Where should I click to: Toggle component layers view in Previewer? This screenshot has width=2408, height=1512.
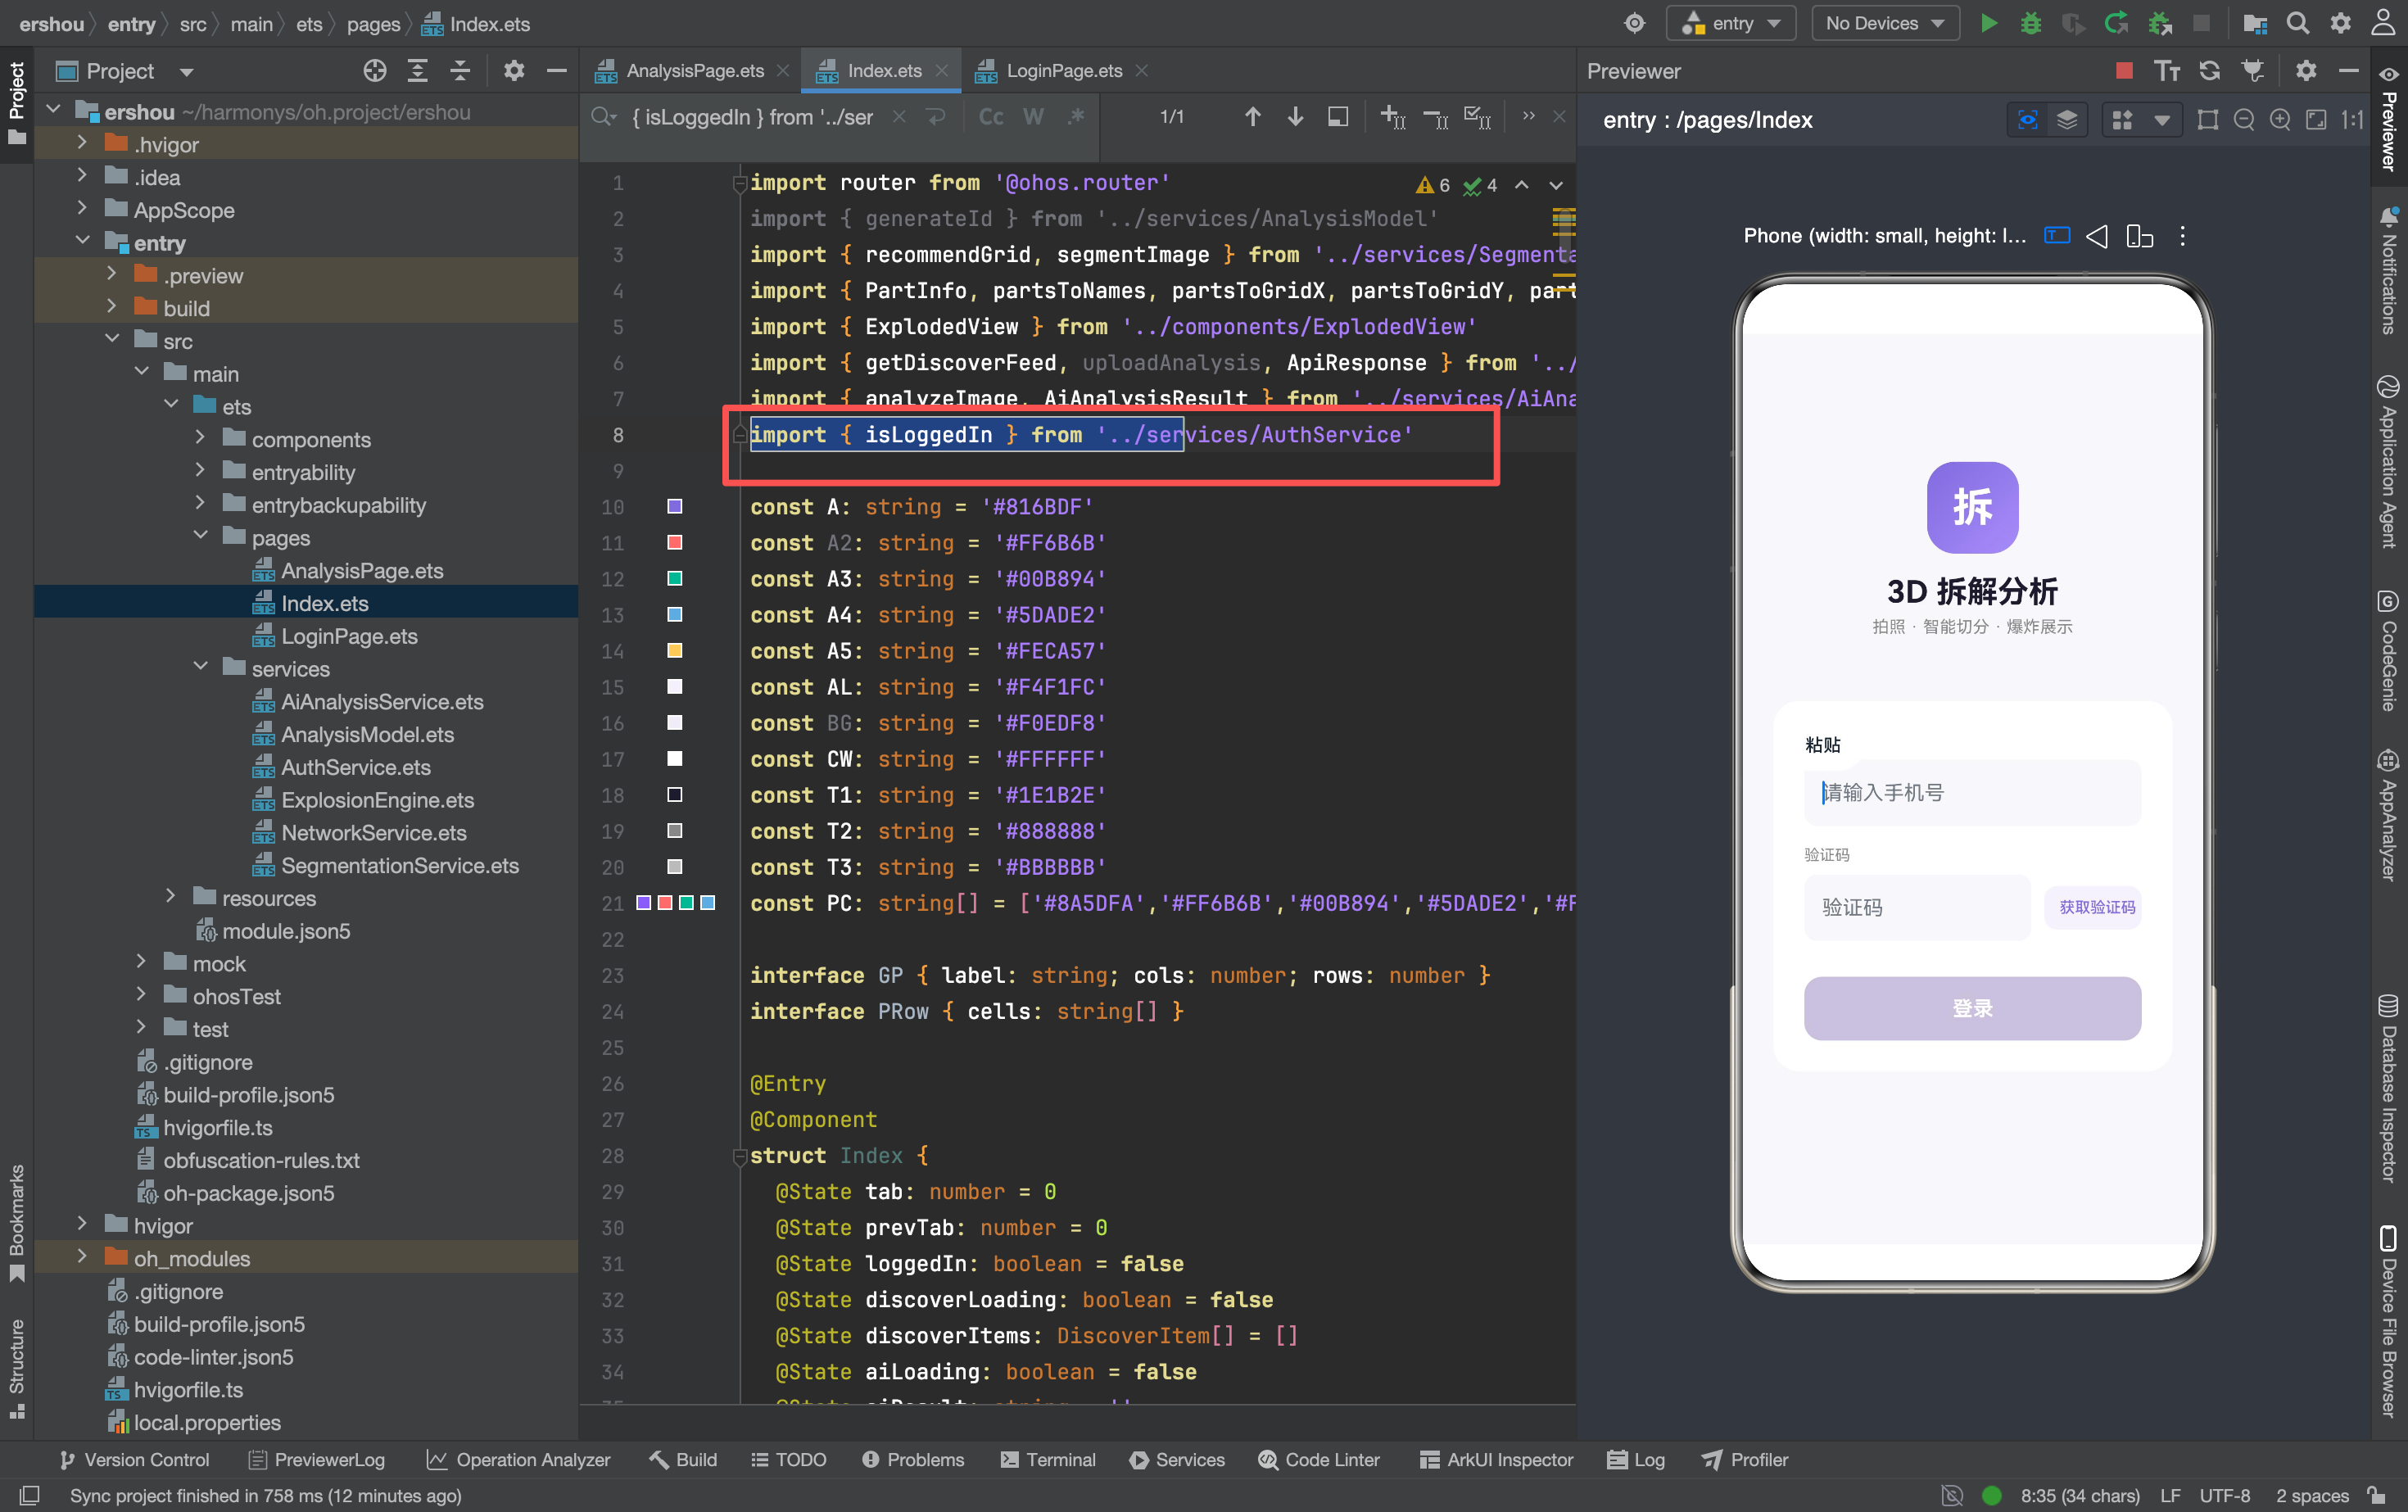(2067, 120)
